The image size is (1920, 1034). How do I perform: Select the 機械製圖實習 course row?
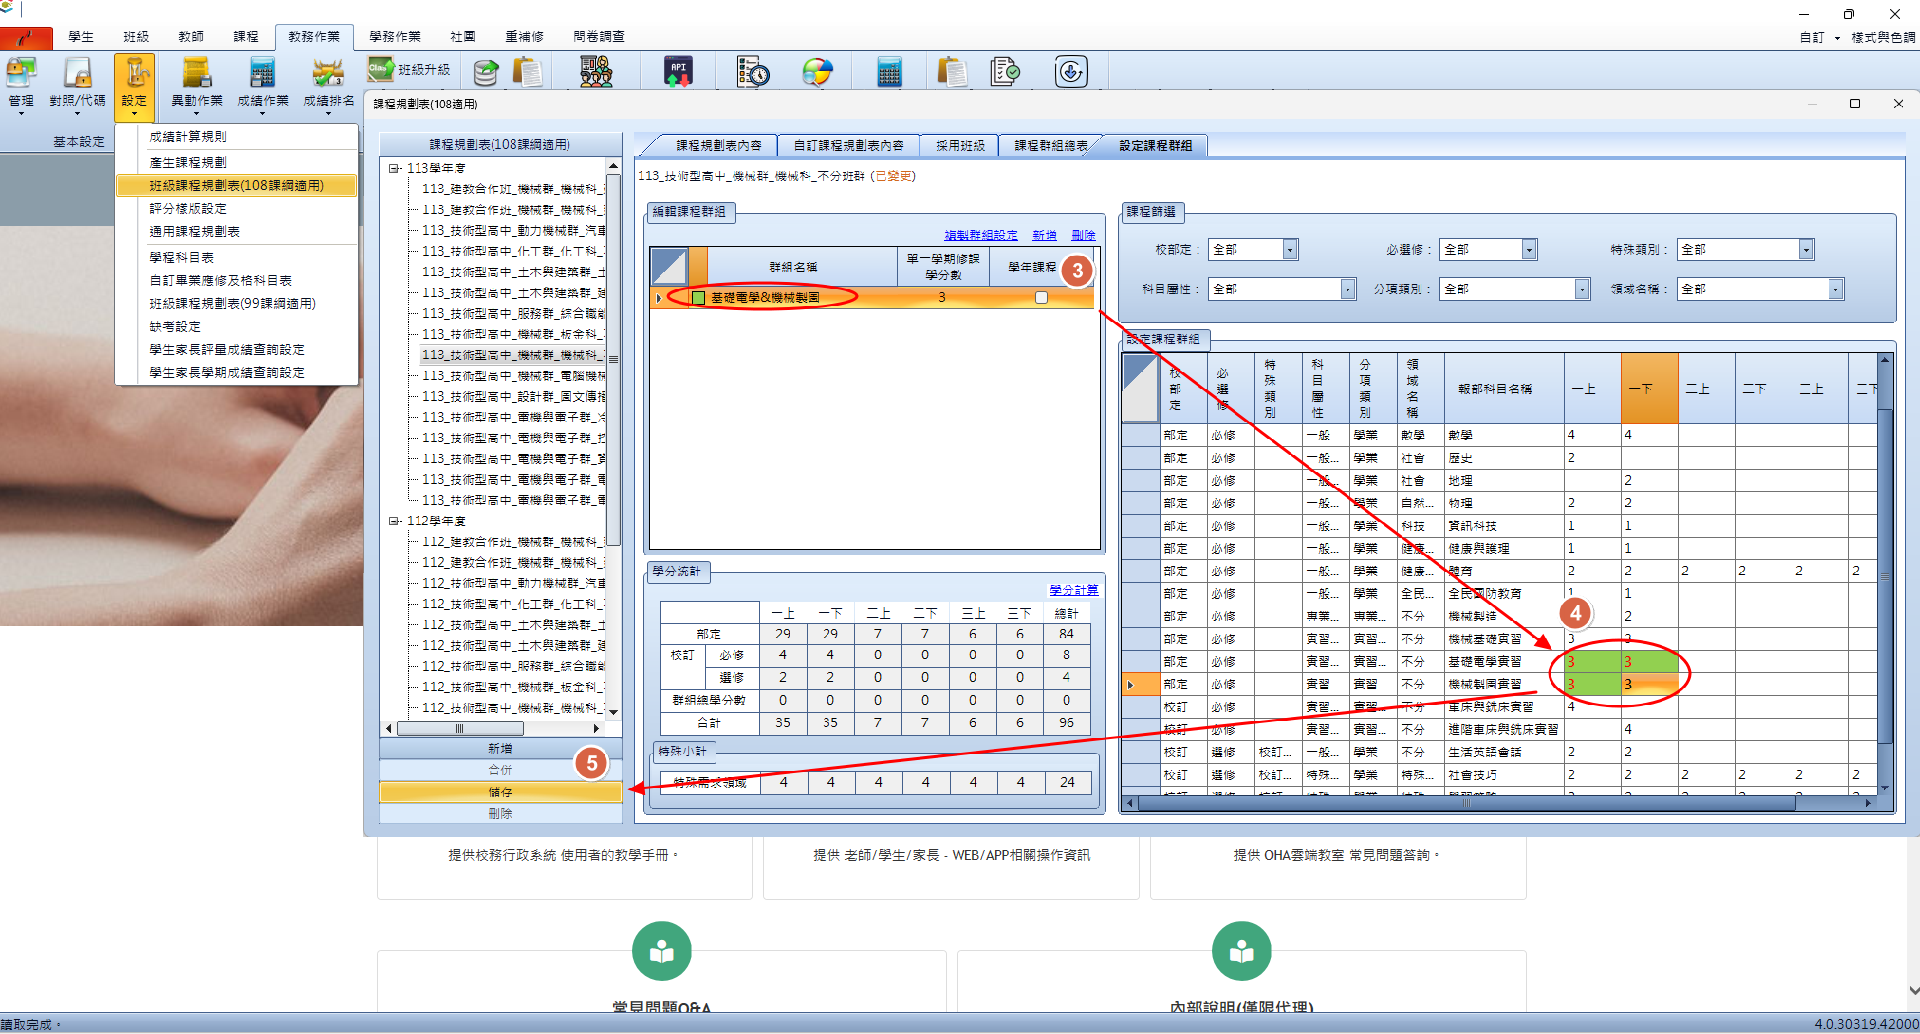pyautogui.click(x=1499, y=685)
